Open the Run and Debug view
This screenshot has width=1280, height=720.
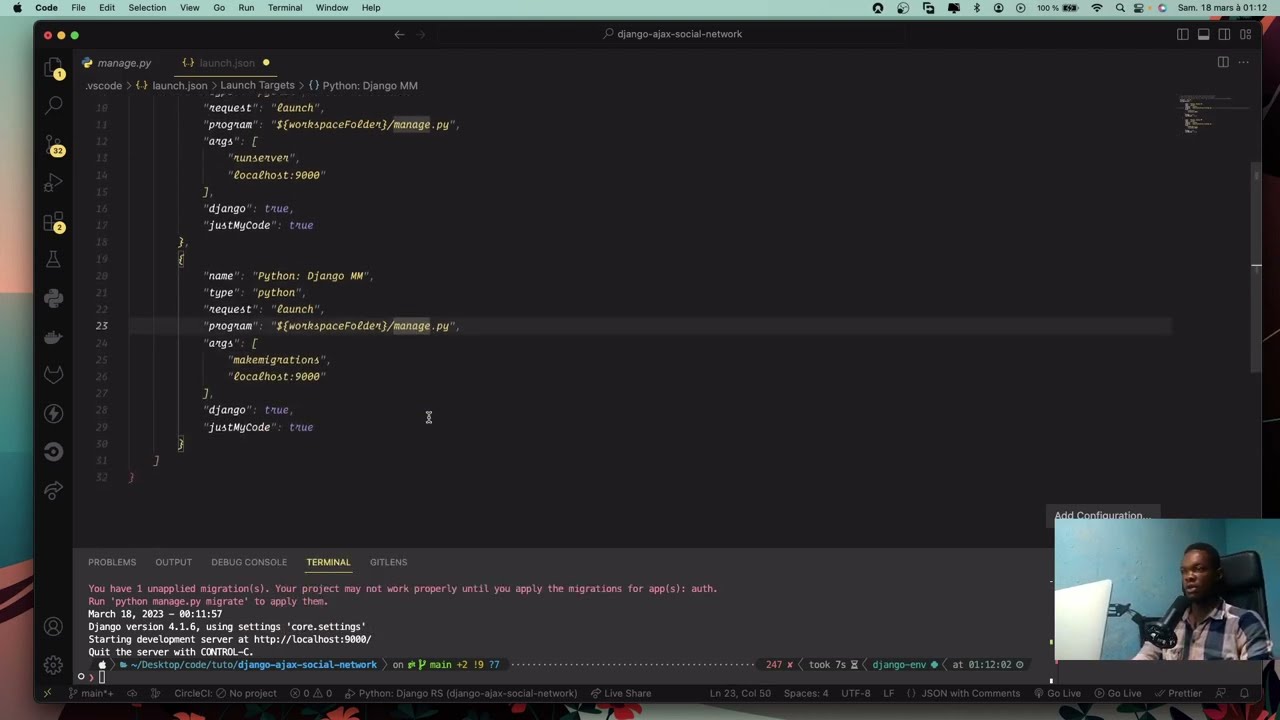(54, 183)
